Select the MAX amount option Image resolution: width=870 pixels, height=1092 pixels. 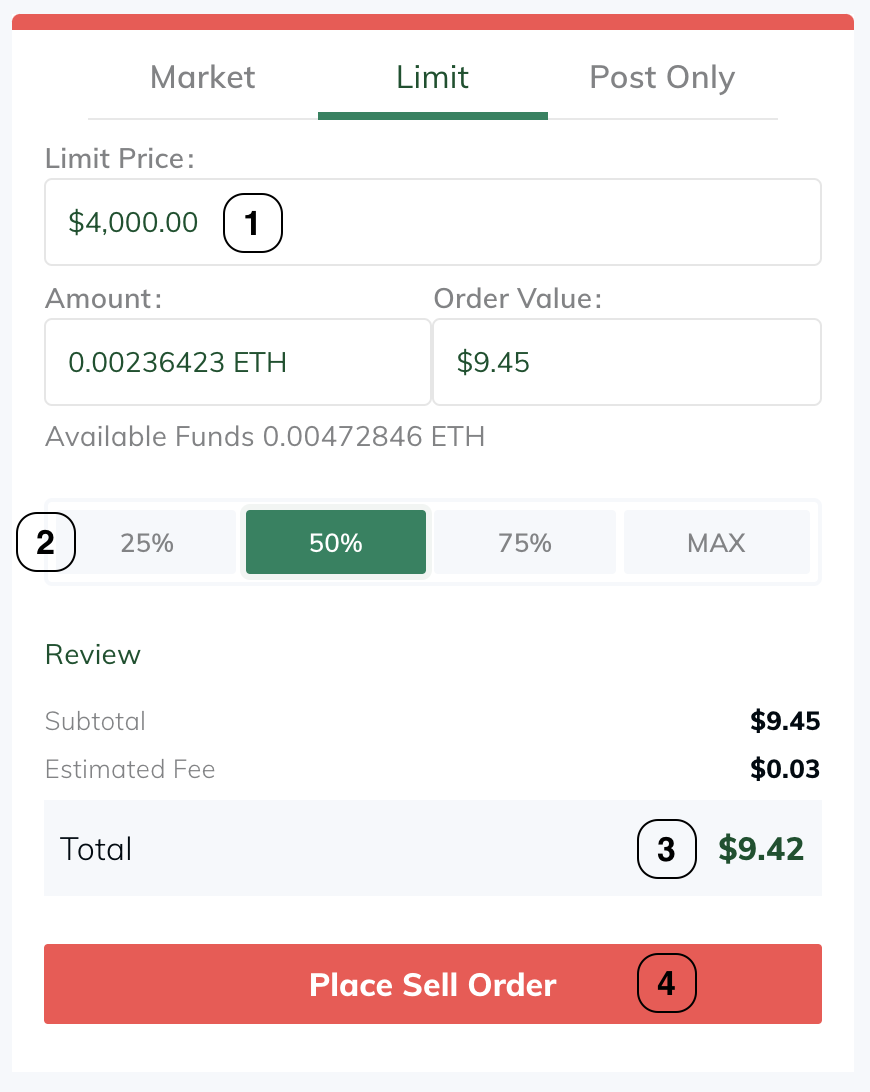[716, 542]
